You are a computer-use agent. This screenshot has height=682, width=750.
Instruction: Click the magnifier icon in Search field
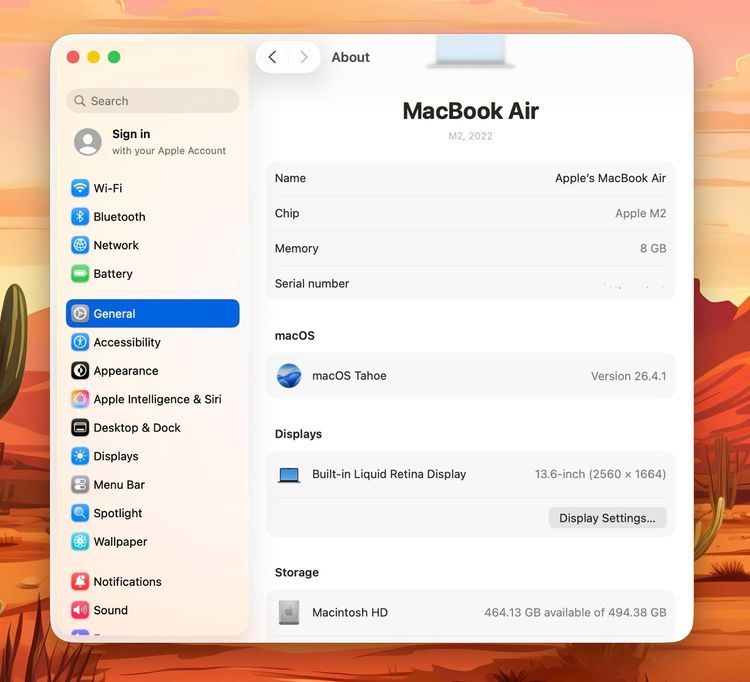[80, 101]
